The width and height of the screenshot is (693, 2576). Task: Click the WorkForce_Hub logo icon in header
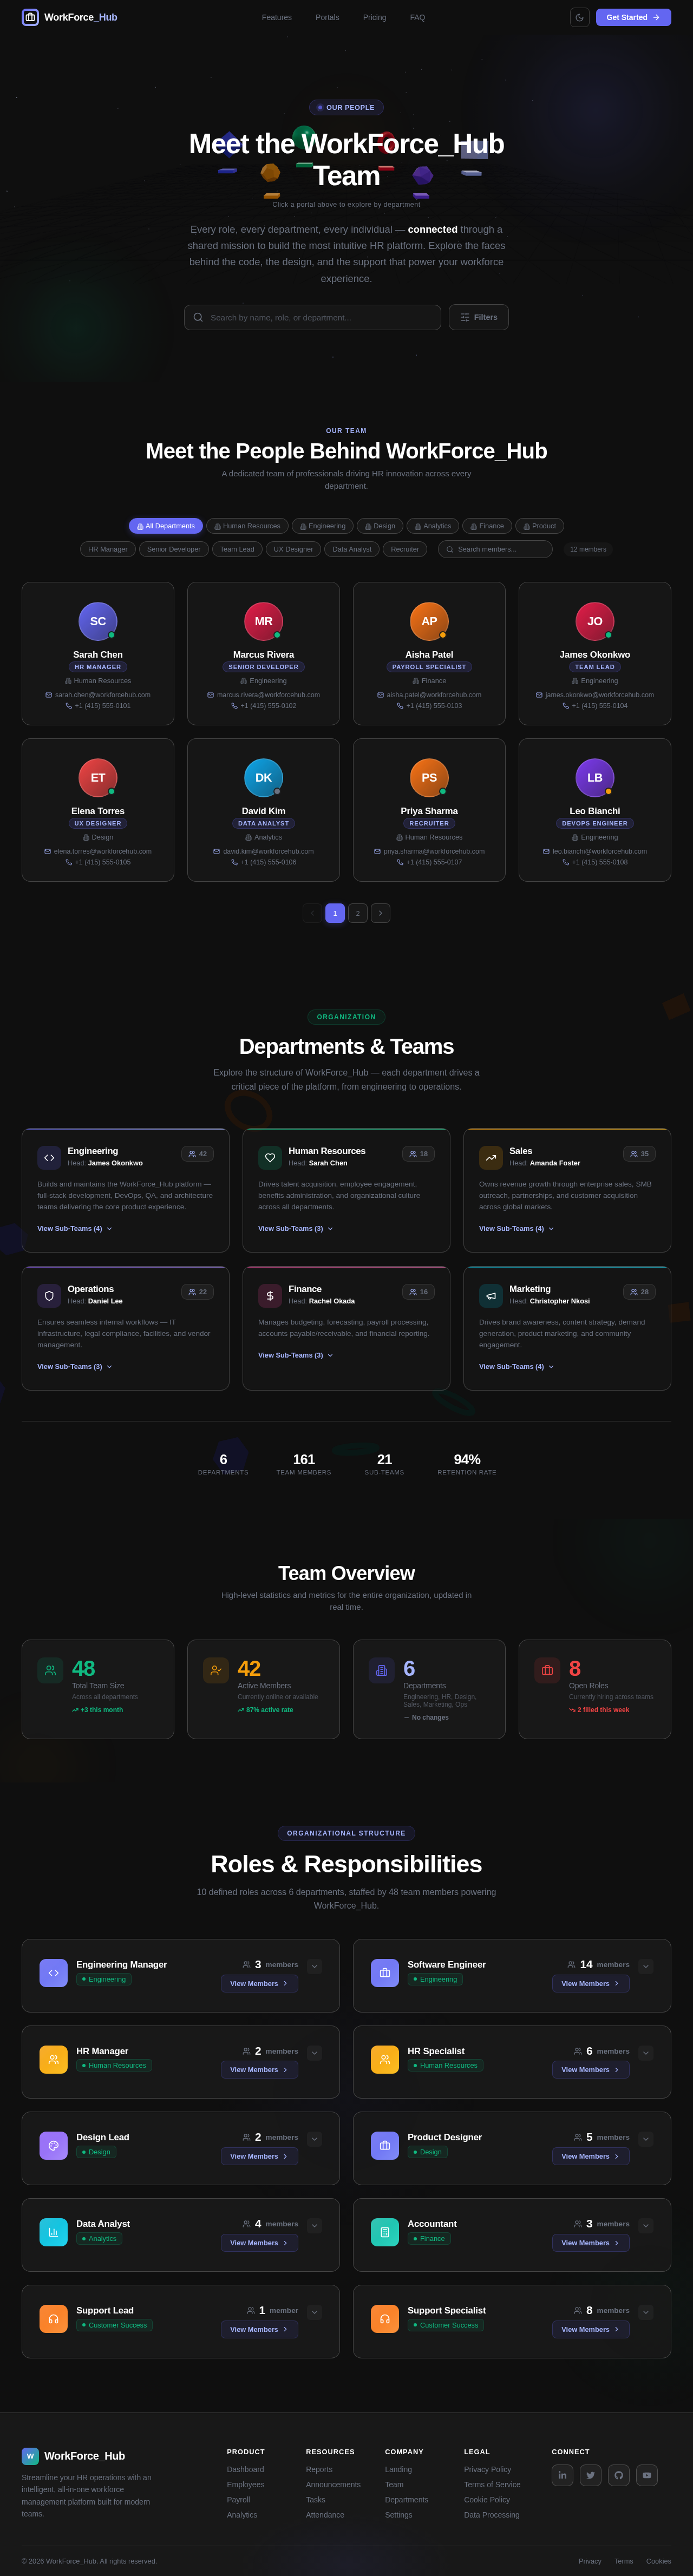30,17
